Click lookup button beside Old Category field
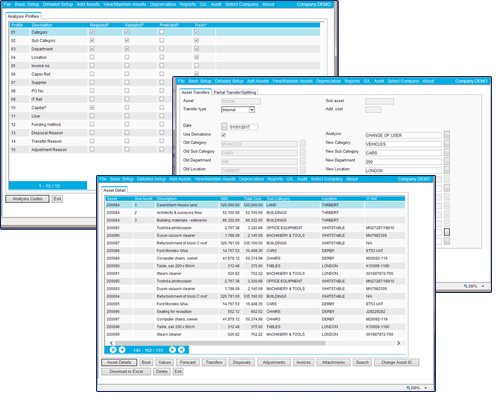This screenshot has height=400, width=500. click(x=303, y=144)
